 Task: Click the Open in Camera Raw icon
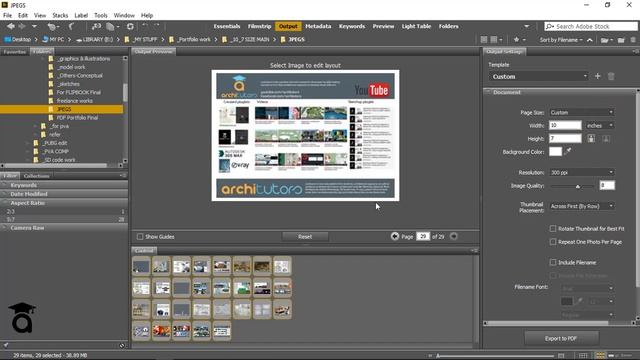click(130, 27)
